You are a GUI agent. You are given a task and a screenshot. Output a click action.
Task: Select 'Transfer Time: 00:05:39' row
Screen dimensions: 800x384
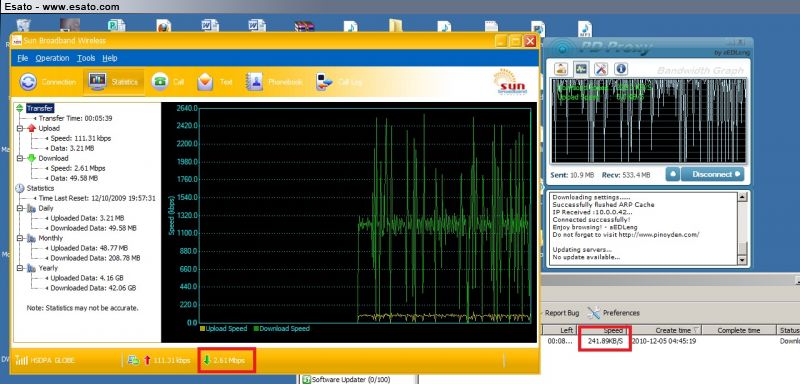(x=76, y=118)
